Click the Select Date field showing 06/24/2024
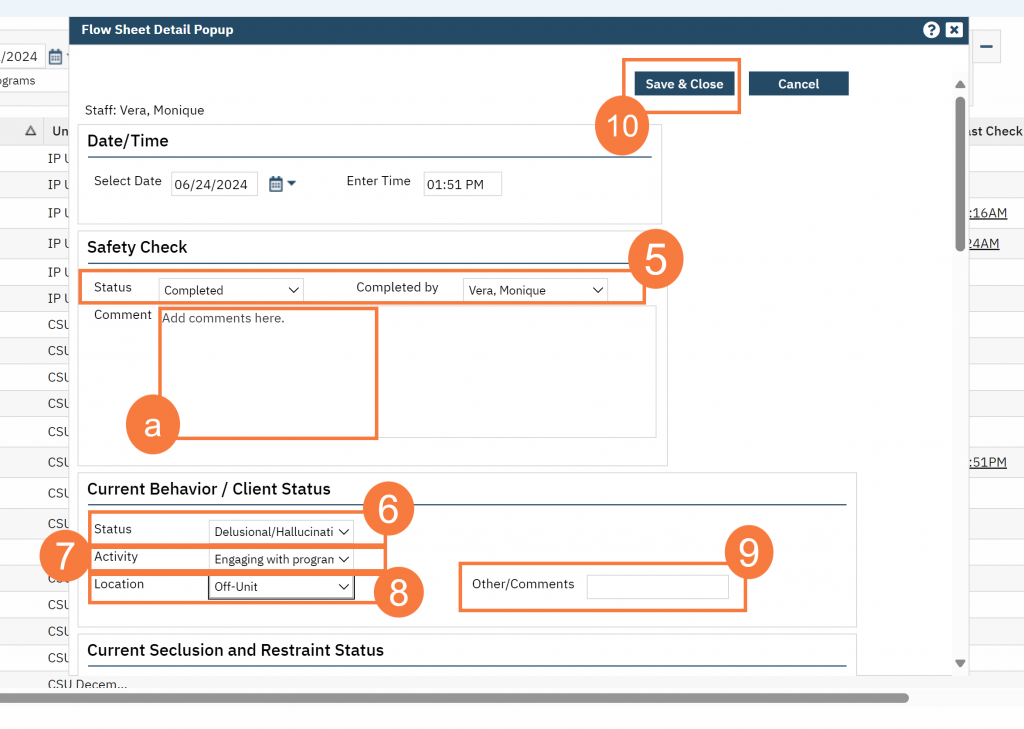This screenshot has height=729, width=1024. (213, 184)
